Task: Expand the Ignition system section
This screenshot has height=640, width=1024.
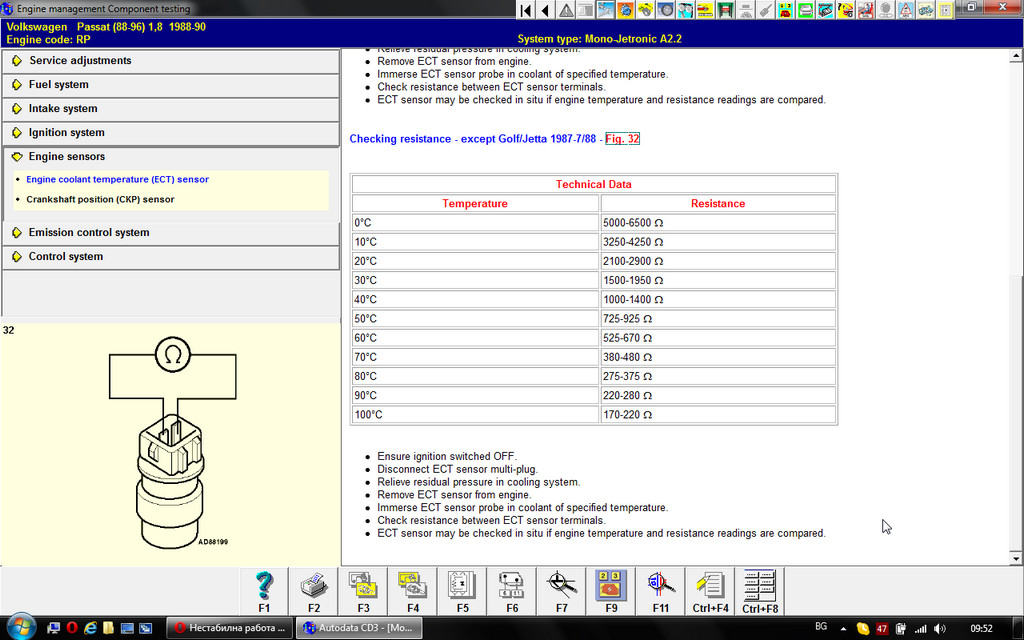Action: tap(66, 133)
